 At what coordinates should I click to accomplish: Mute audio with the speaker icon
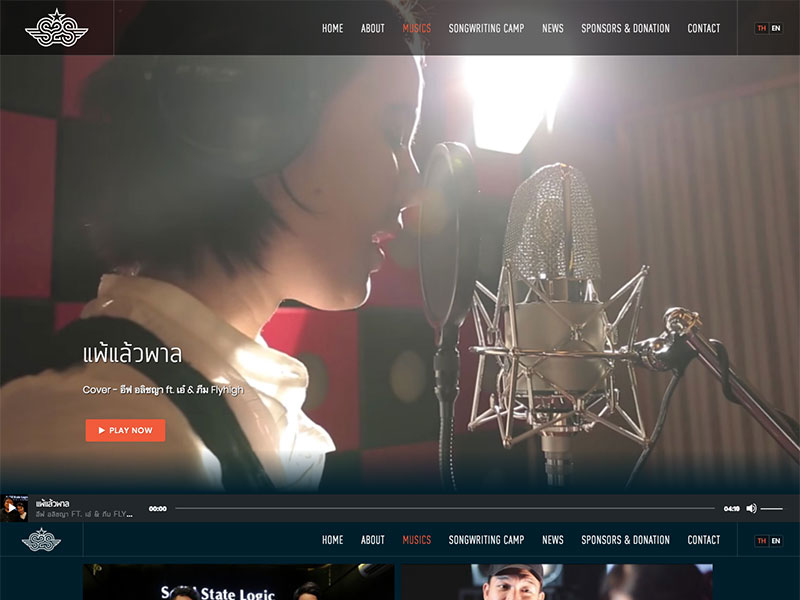(x=751, y=508)
